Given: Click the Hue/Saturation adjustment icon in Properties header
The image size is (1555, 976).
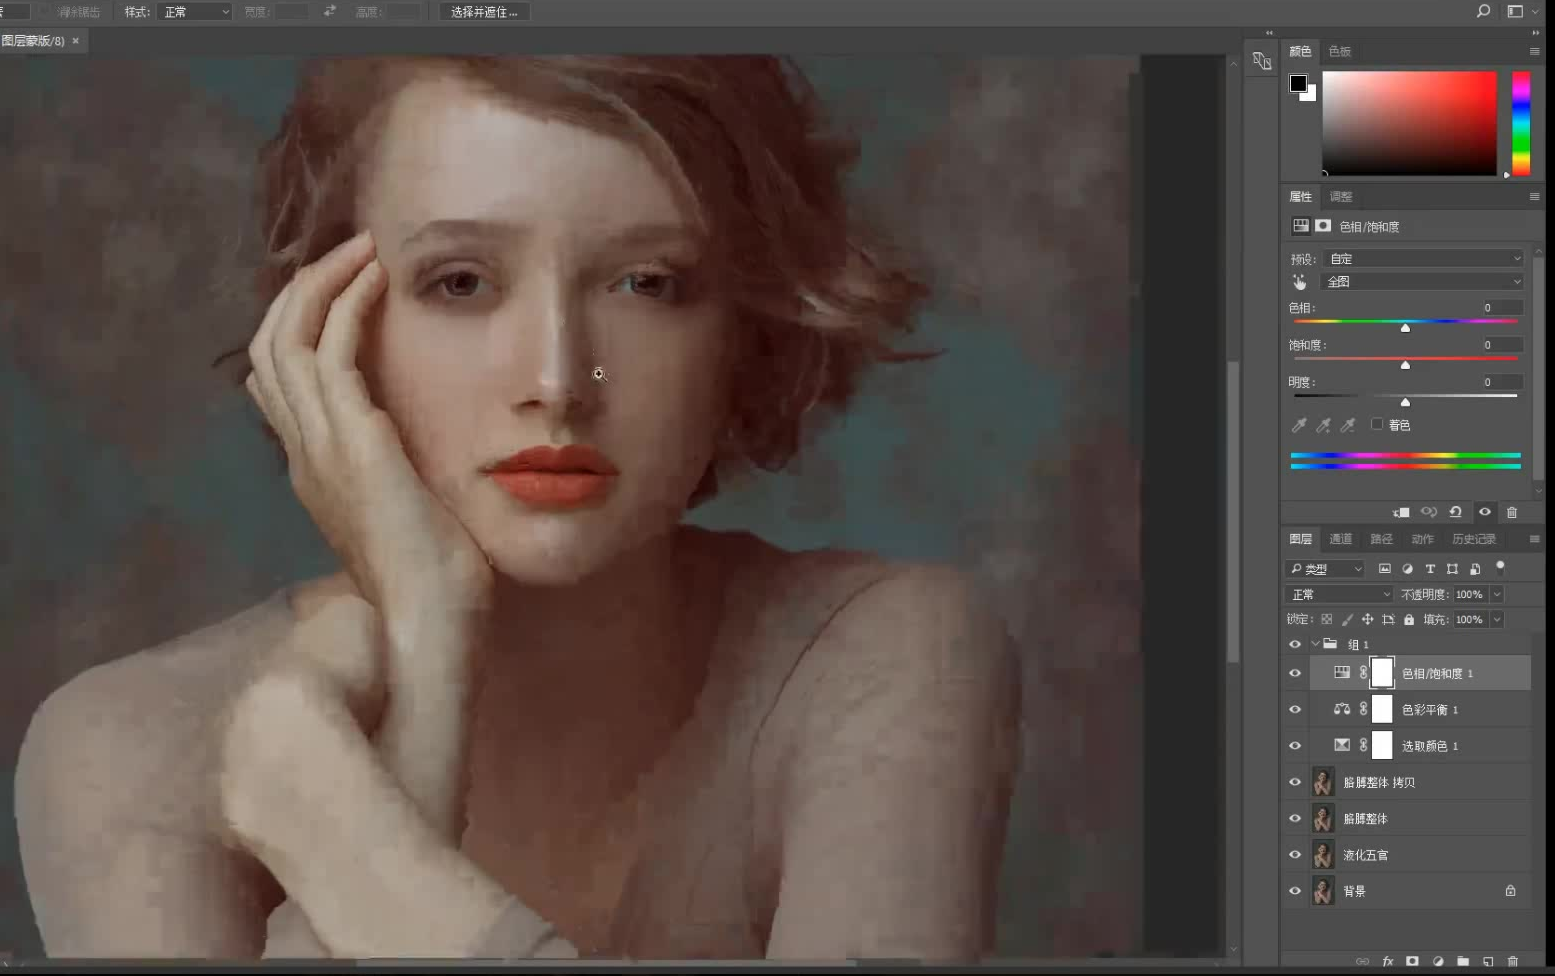Looking at the screenshot, I should (x=1301, y=226).
